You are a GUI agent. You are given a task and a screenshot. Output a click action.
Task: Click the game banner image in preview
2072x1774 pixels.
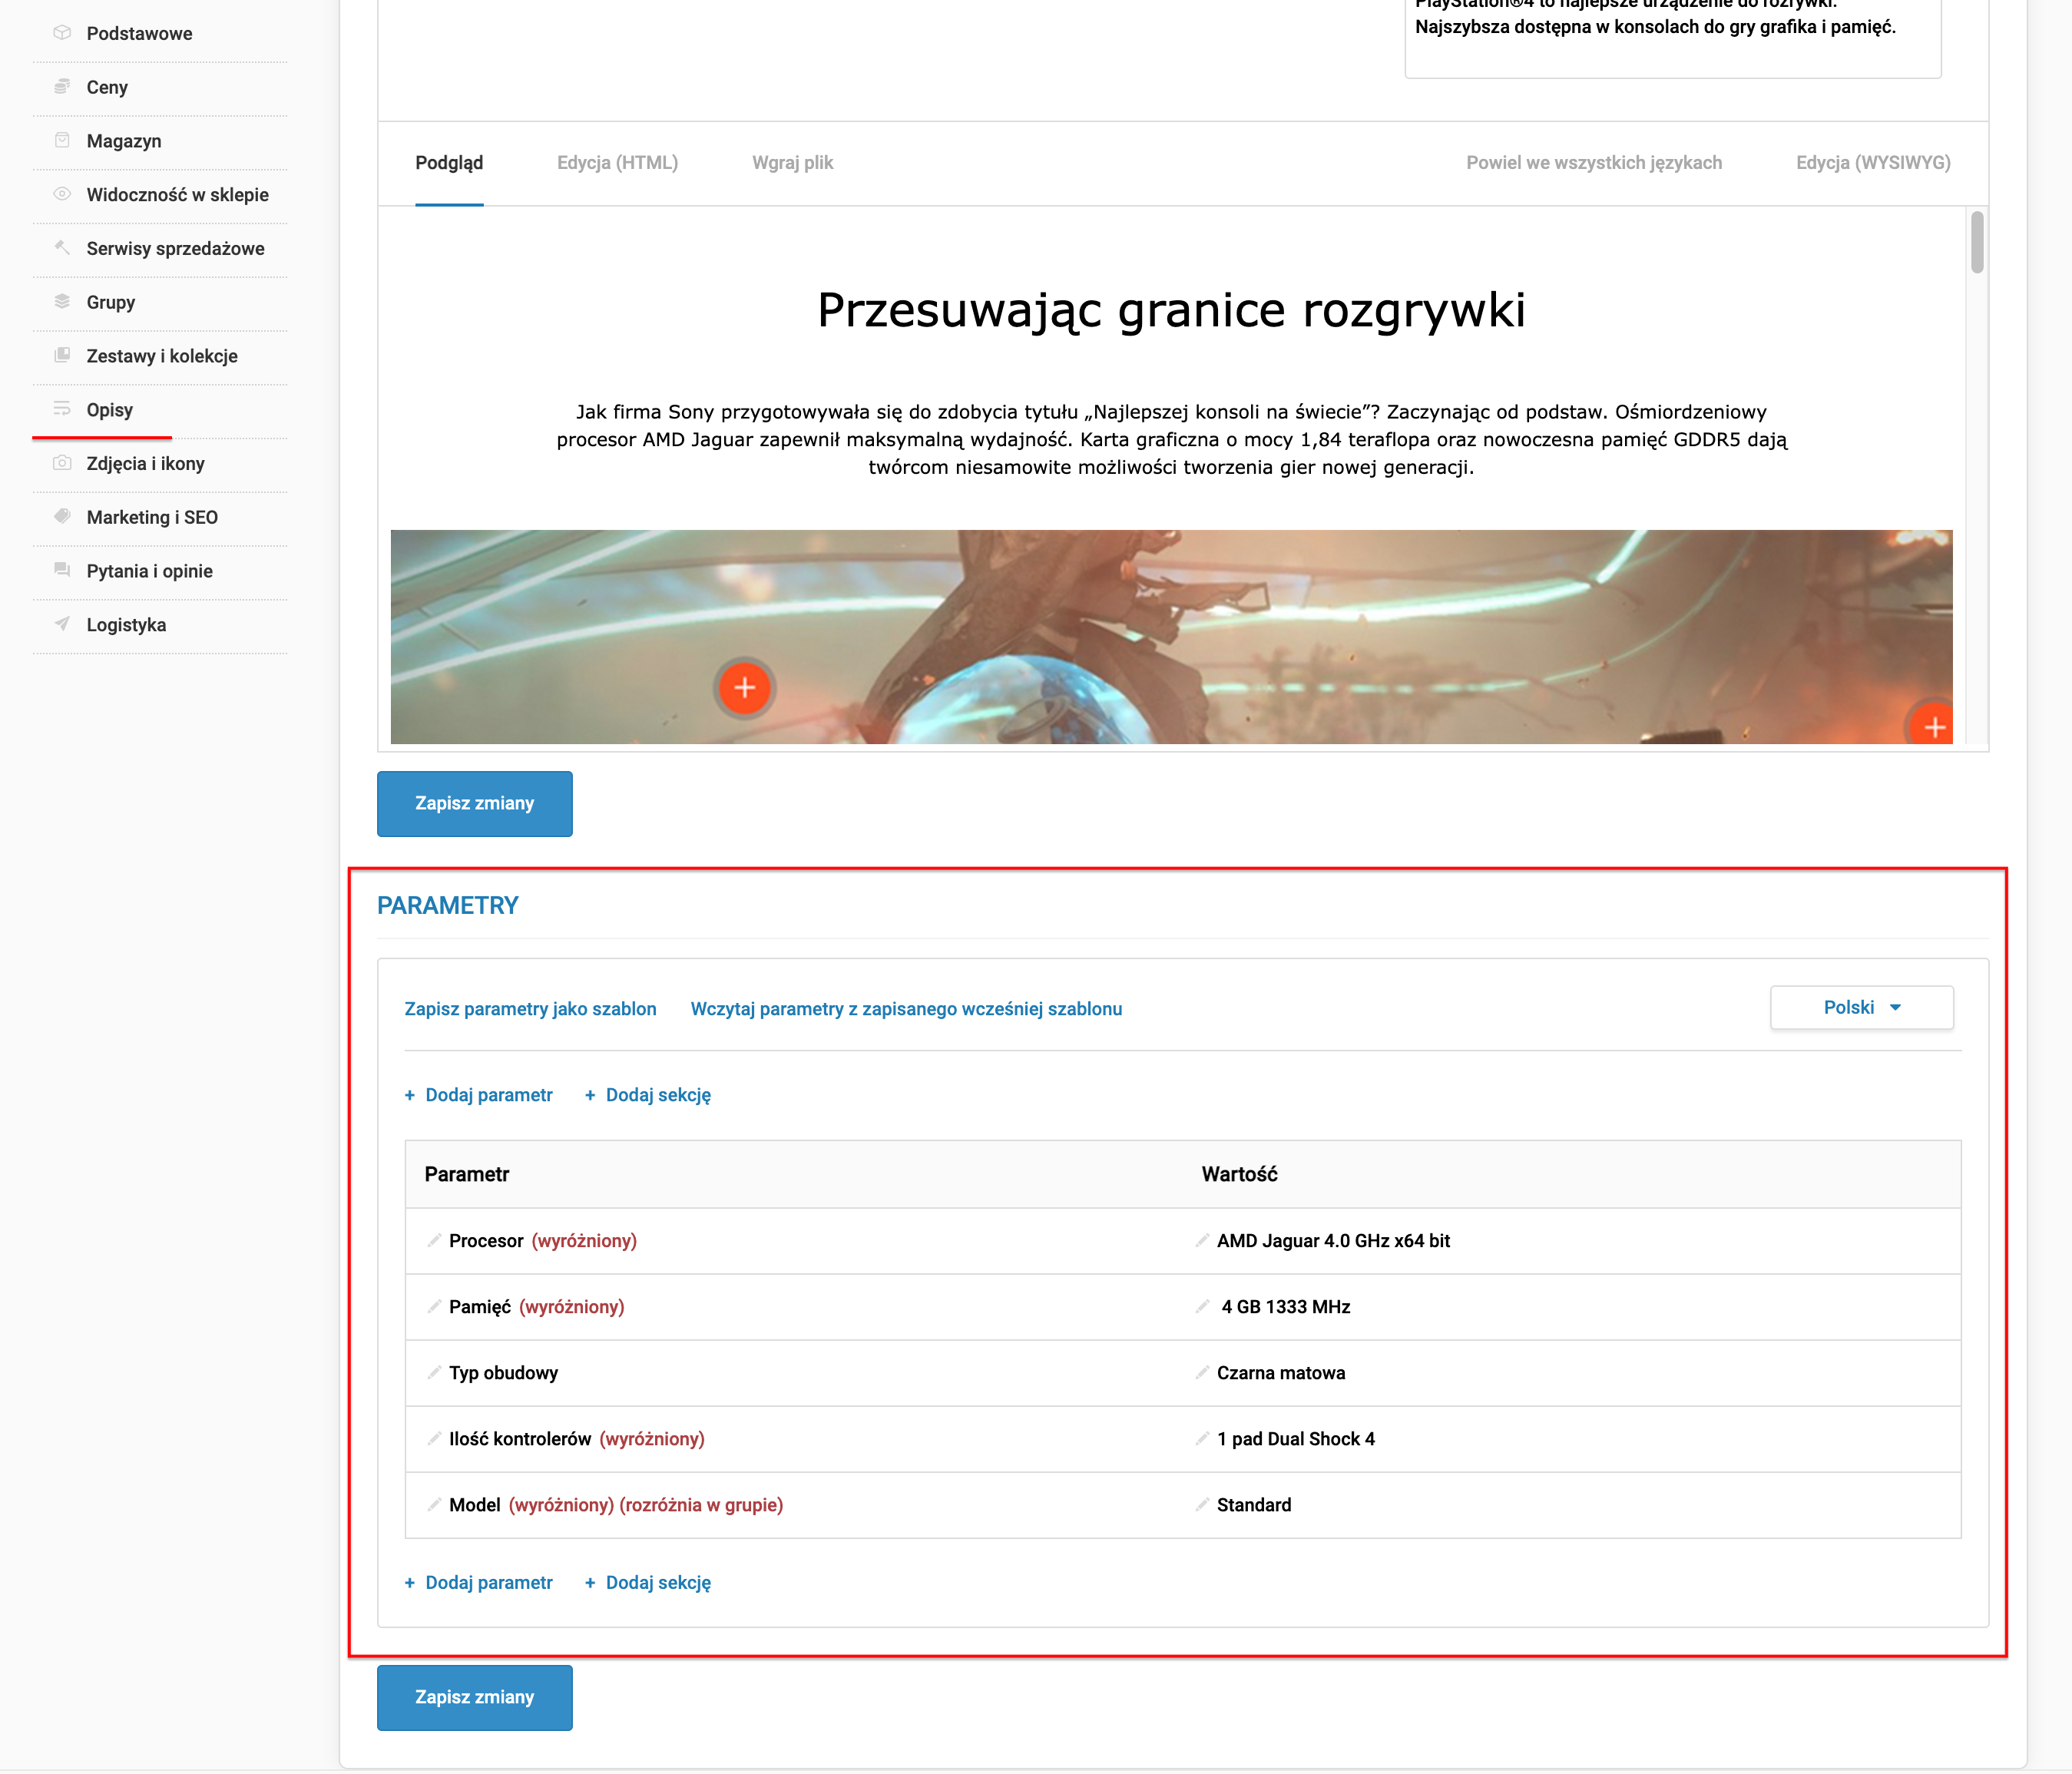[x=1171, y=636]
